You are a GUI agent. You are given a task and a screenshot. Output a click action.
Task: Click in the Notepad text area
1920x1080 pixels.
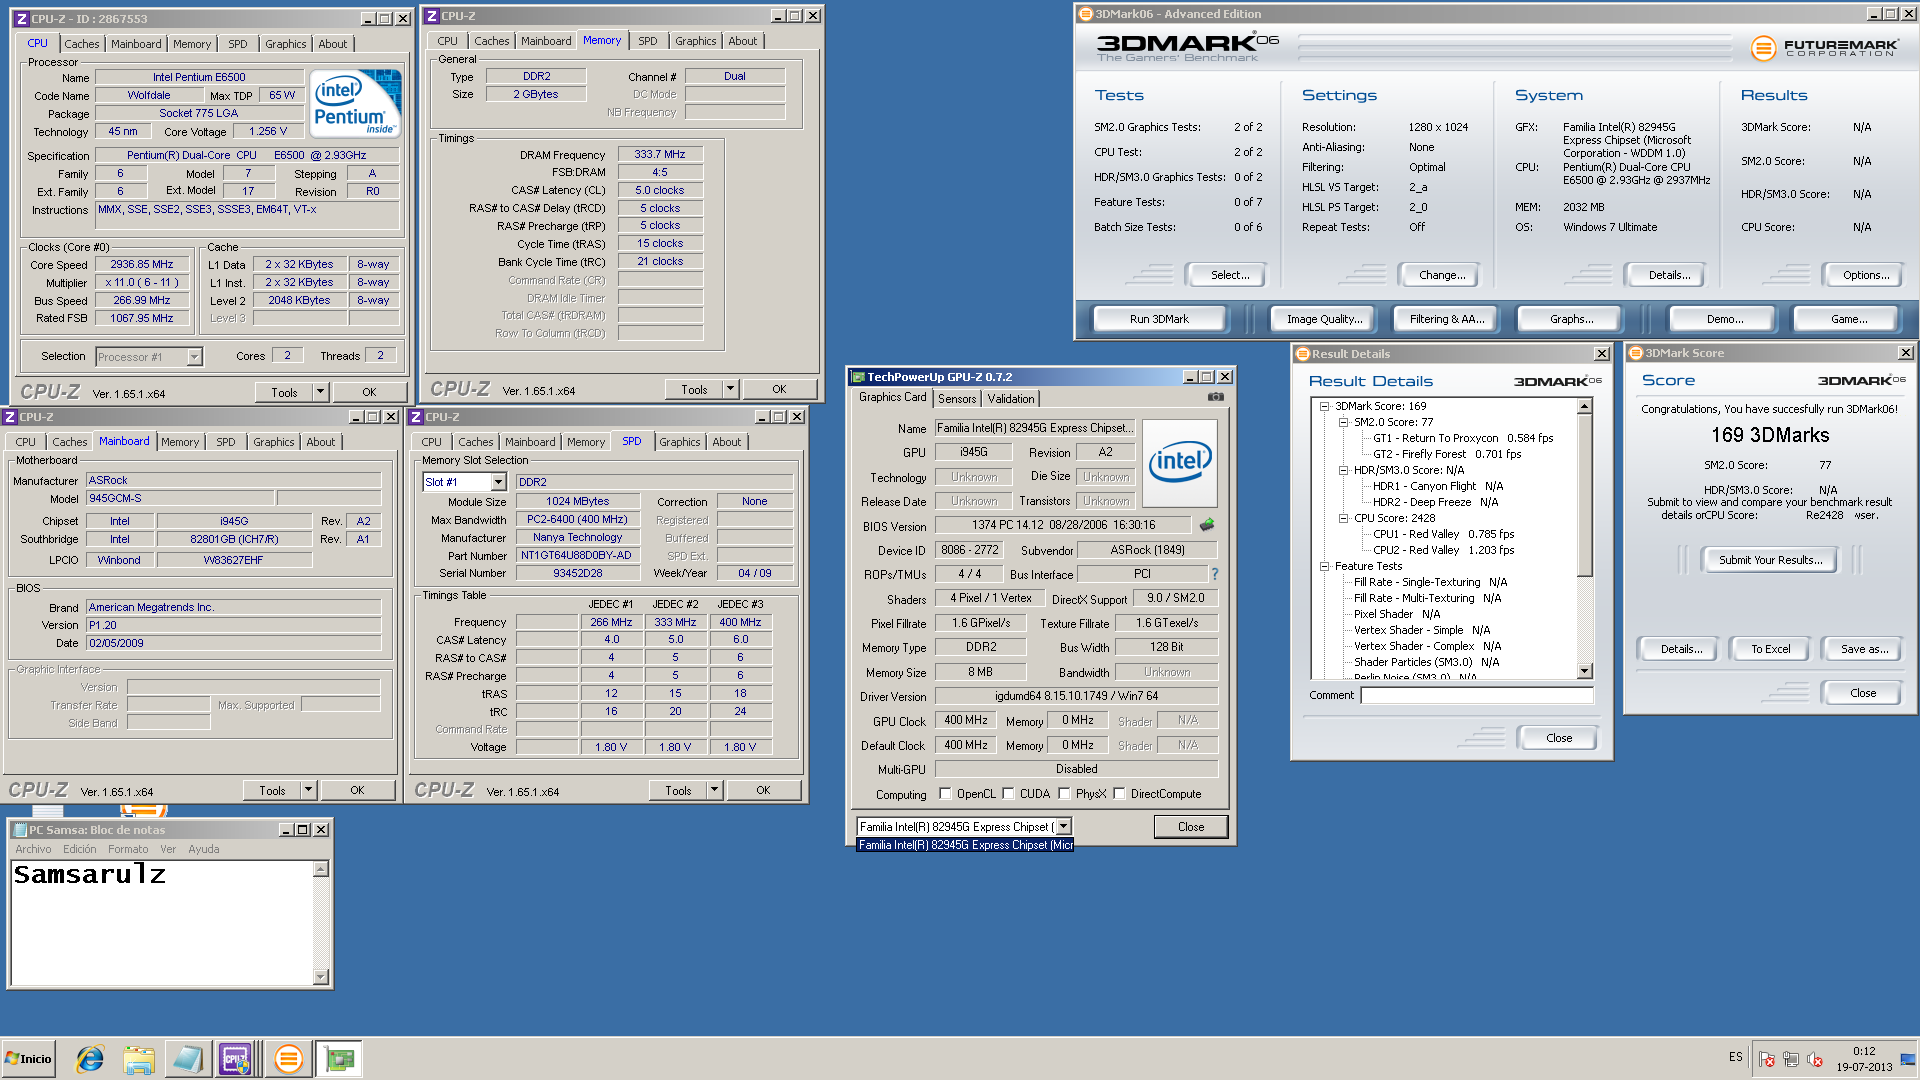[x=163, y=924]
